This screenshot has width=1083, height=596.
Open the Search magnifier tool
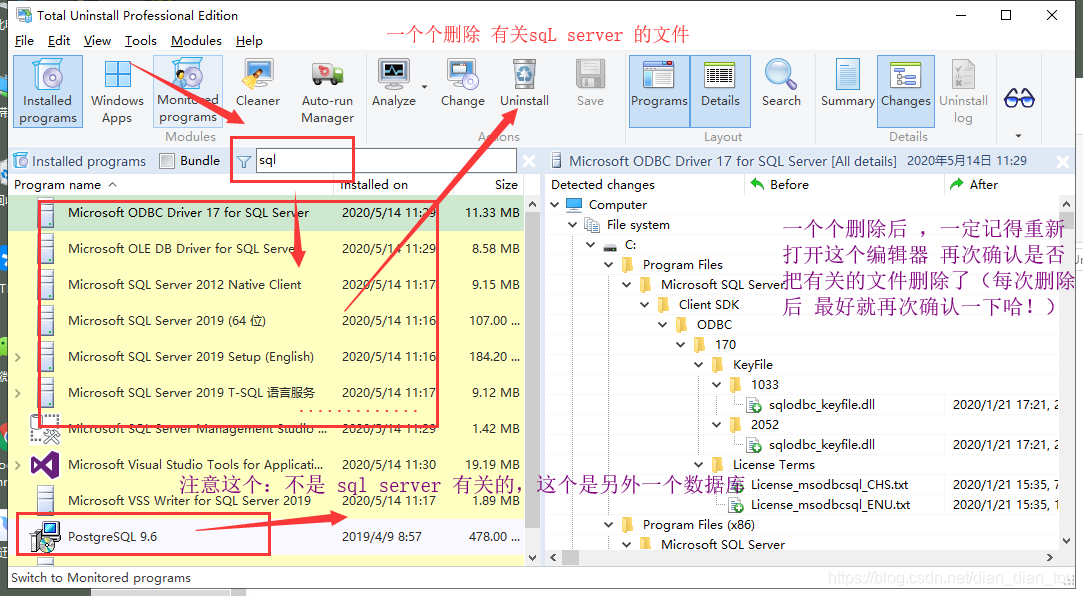click(x=780, y=84)
